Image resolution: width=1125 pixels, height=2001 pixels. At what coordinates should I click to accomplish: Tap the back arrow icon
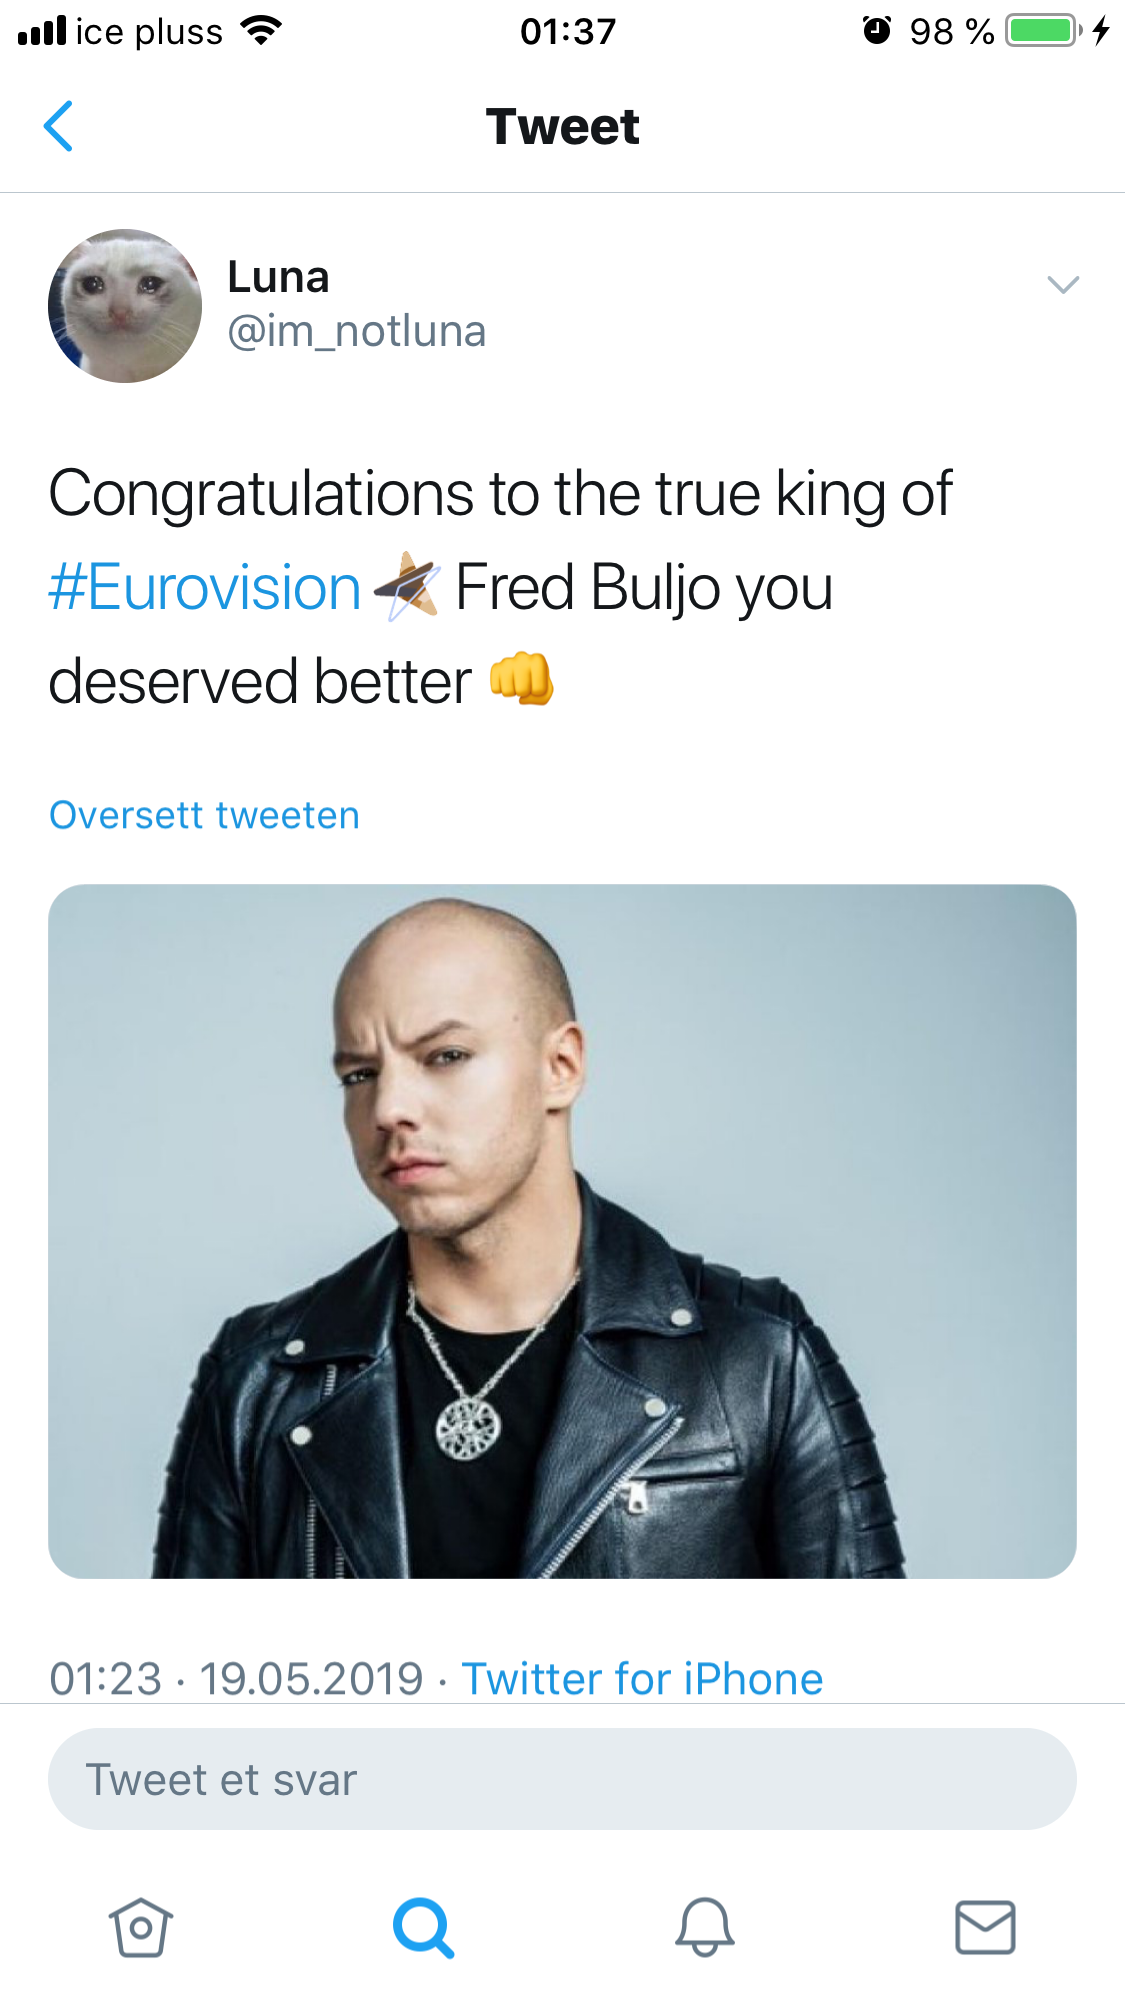pyautogui.click(x=58, y=126)
